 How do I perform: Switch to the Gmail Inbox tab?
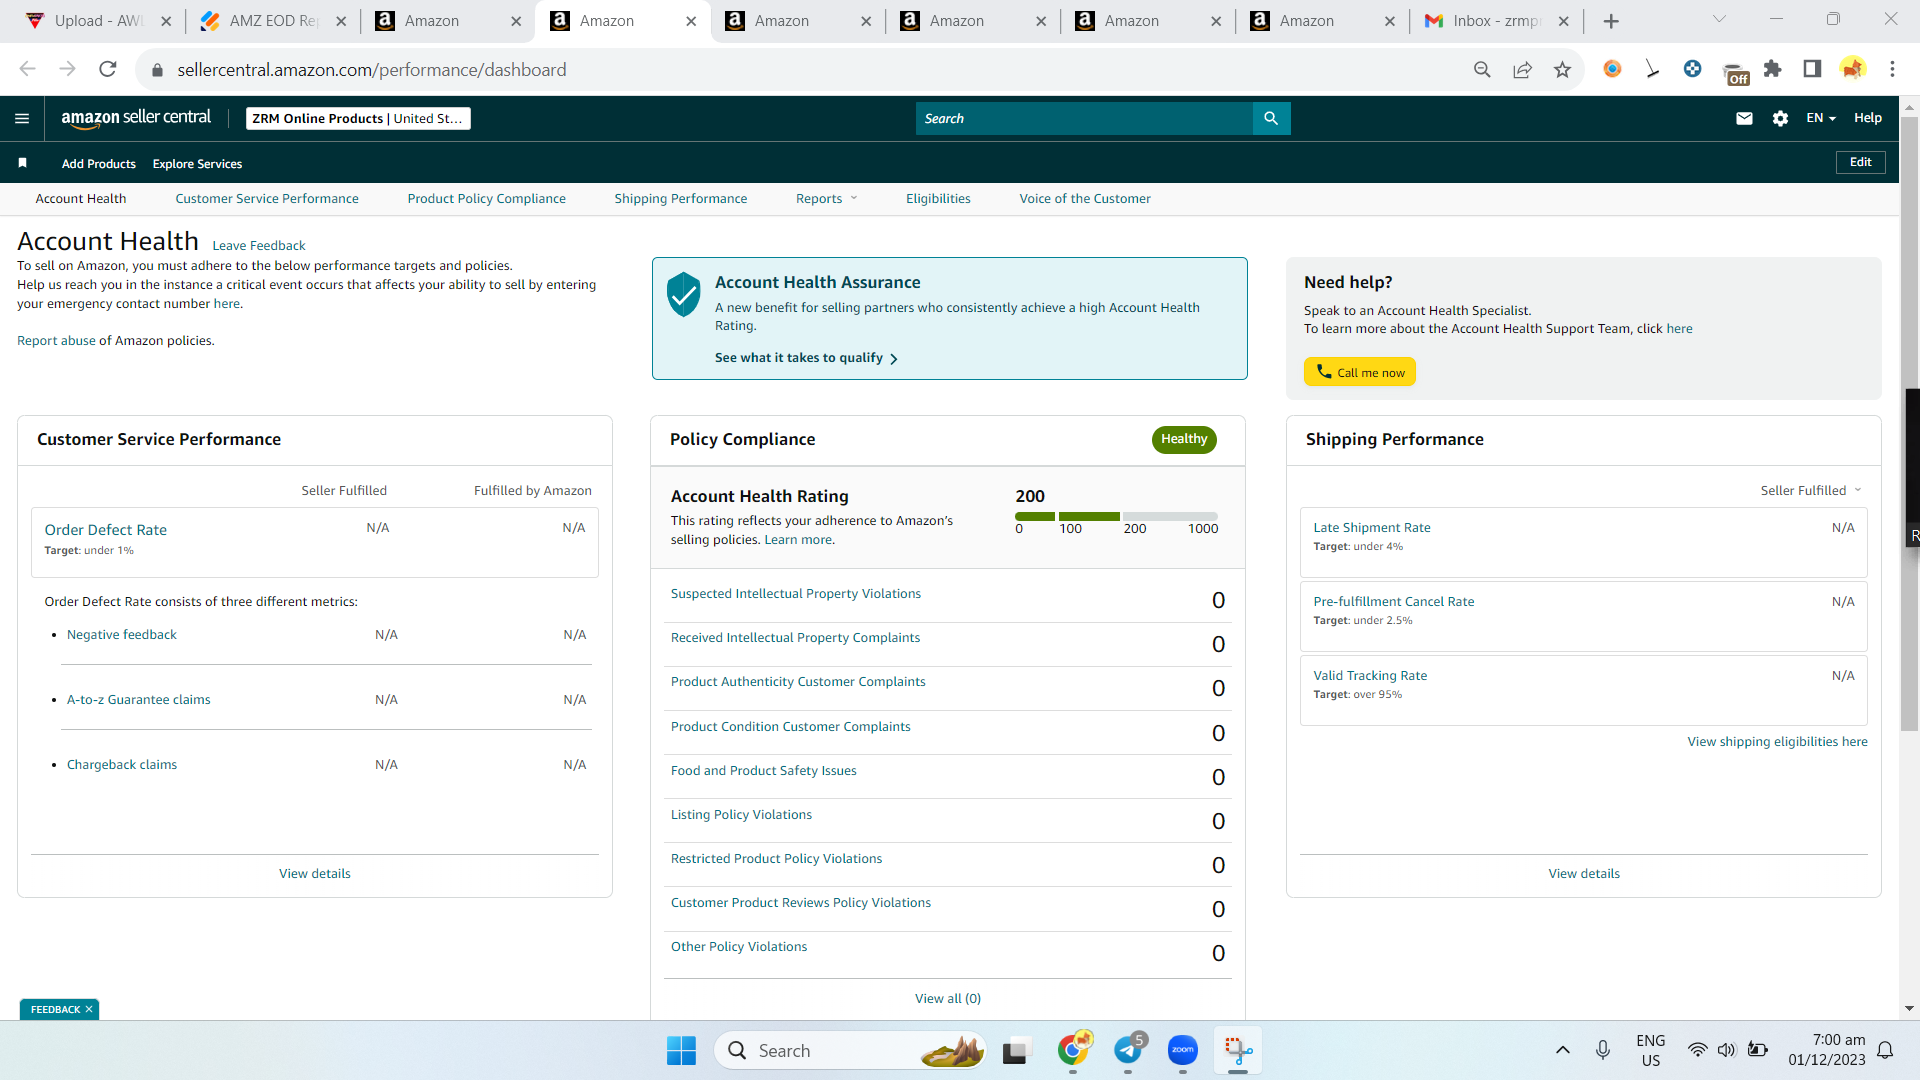click(x=1495, y=21)
